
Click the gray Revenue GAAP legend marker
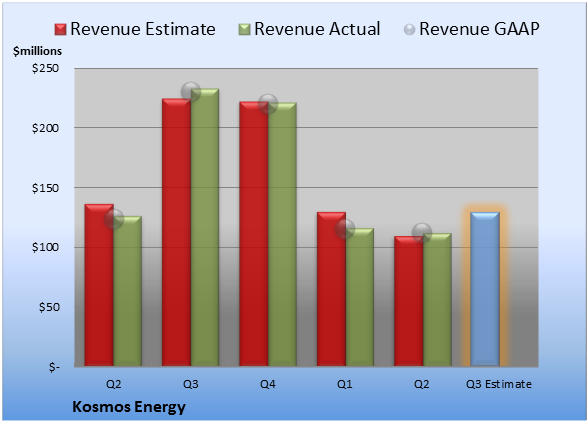[410, 30]
